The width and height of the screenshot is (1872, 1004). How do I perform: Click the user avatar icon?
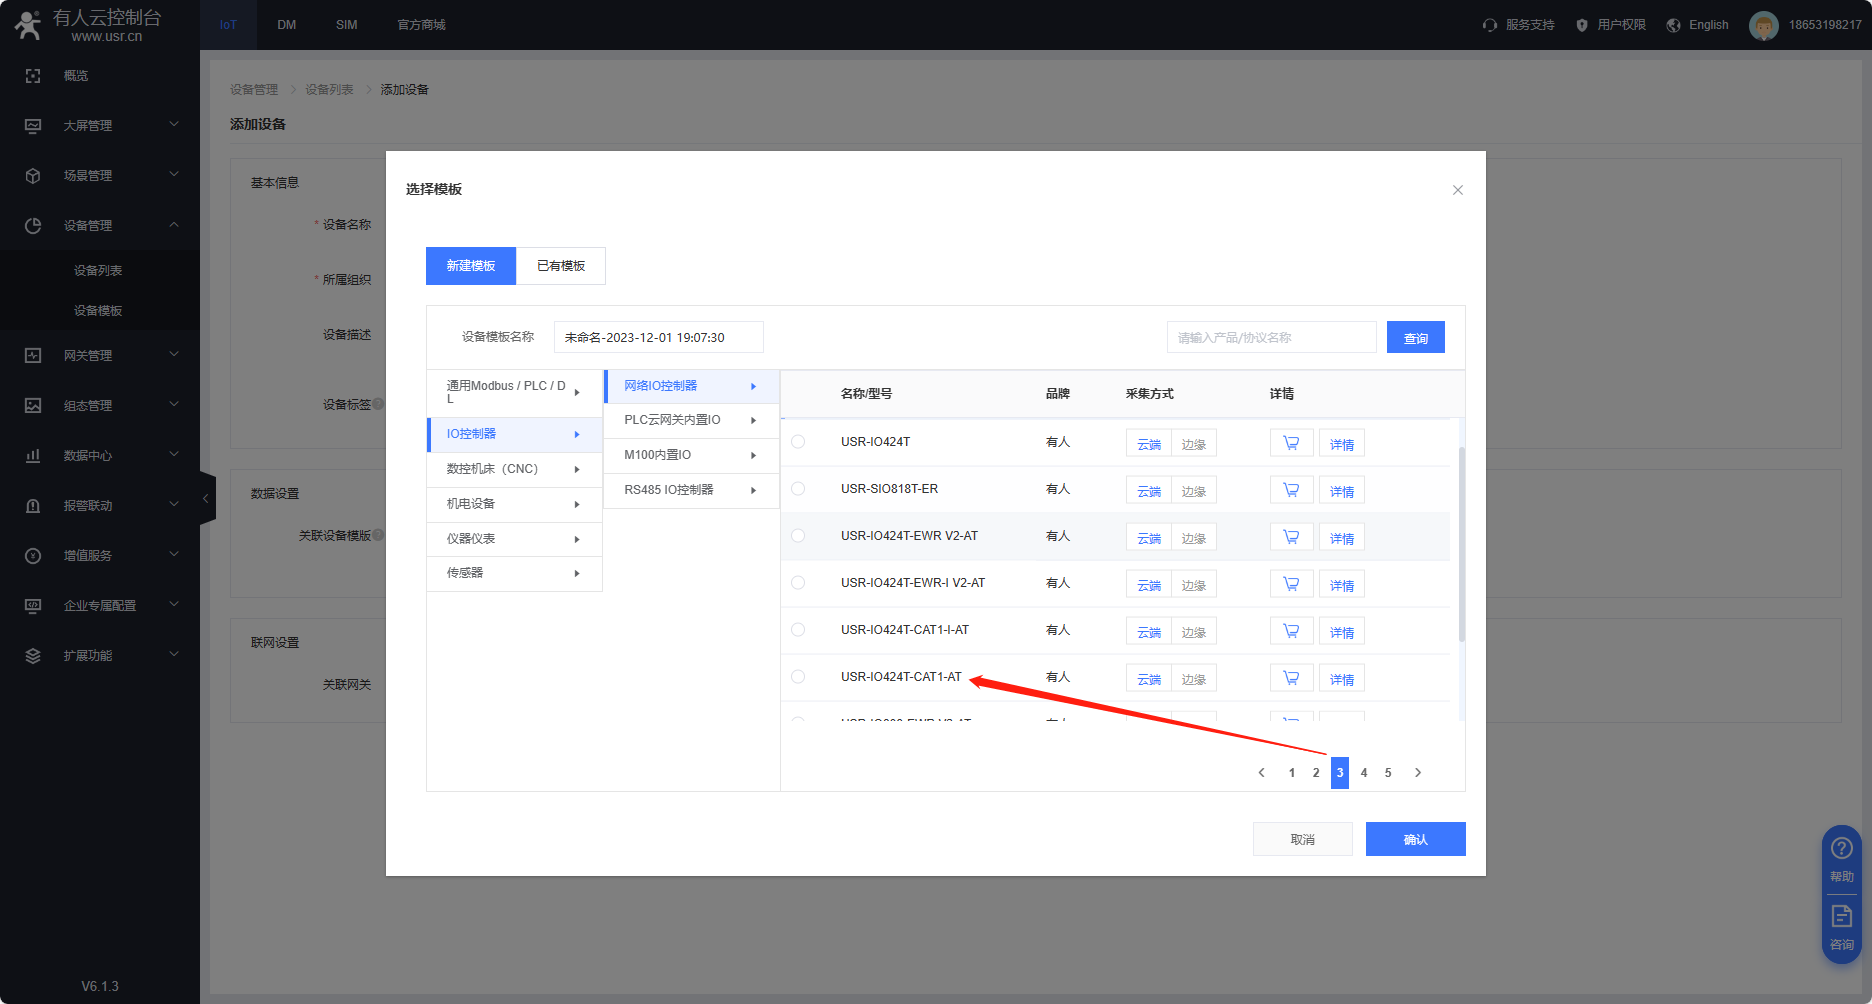pyautogui.click(x=1764, y=25)
